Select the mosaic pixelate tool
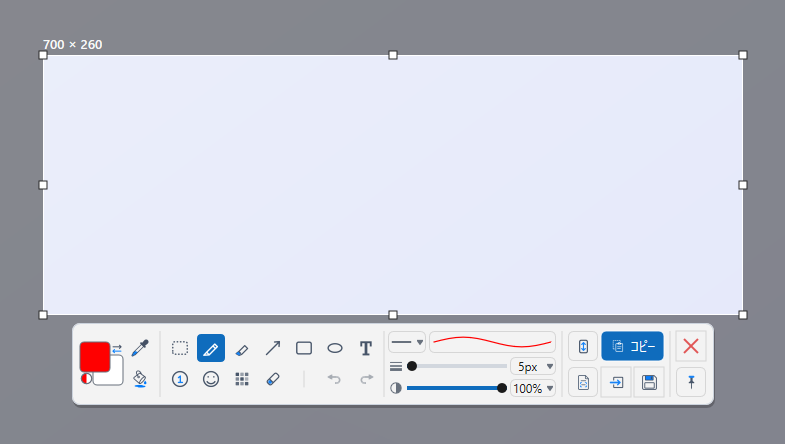 (242, 379)
